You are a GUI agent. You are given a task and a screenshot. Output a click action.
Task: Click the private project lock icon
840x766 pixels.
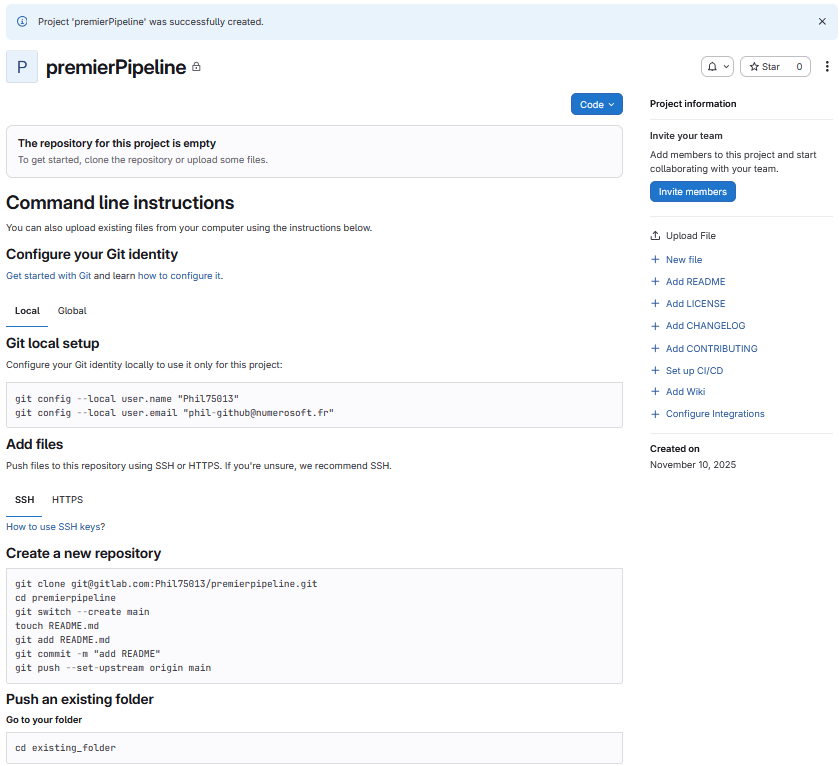click(196, 67)
